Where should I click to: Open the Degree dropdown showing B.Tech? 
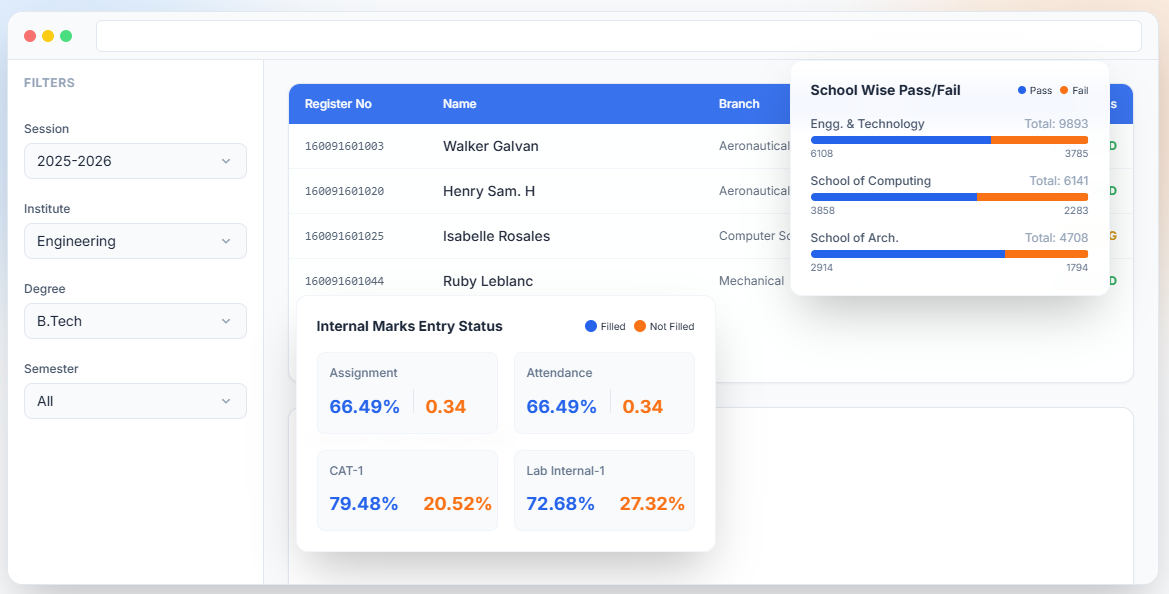(135, 321)
